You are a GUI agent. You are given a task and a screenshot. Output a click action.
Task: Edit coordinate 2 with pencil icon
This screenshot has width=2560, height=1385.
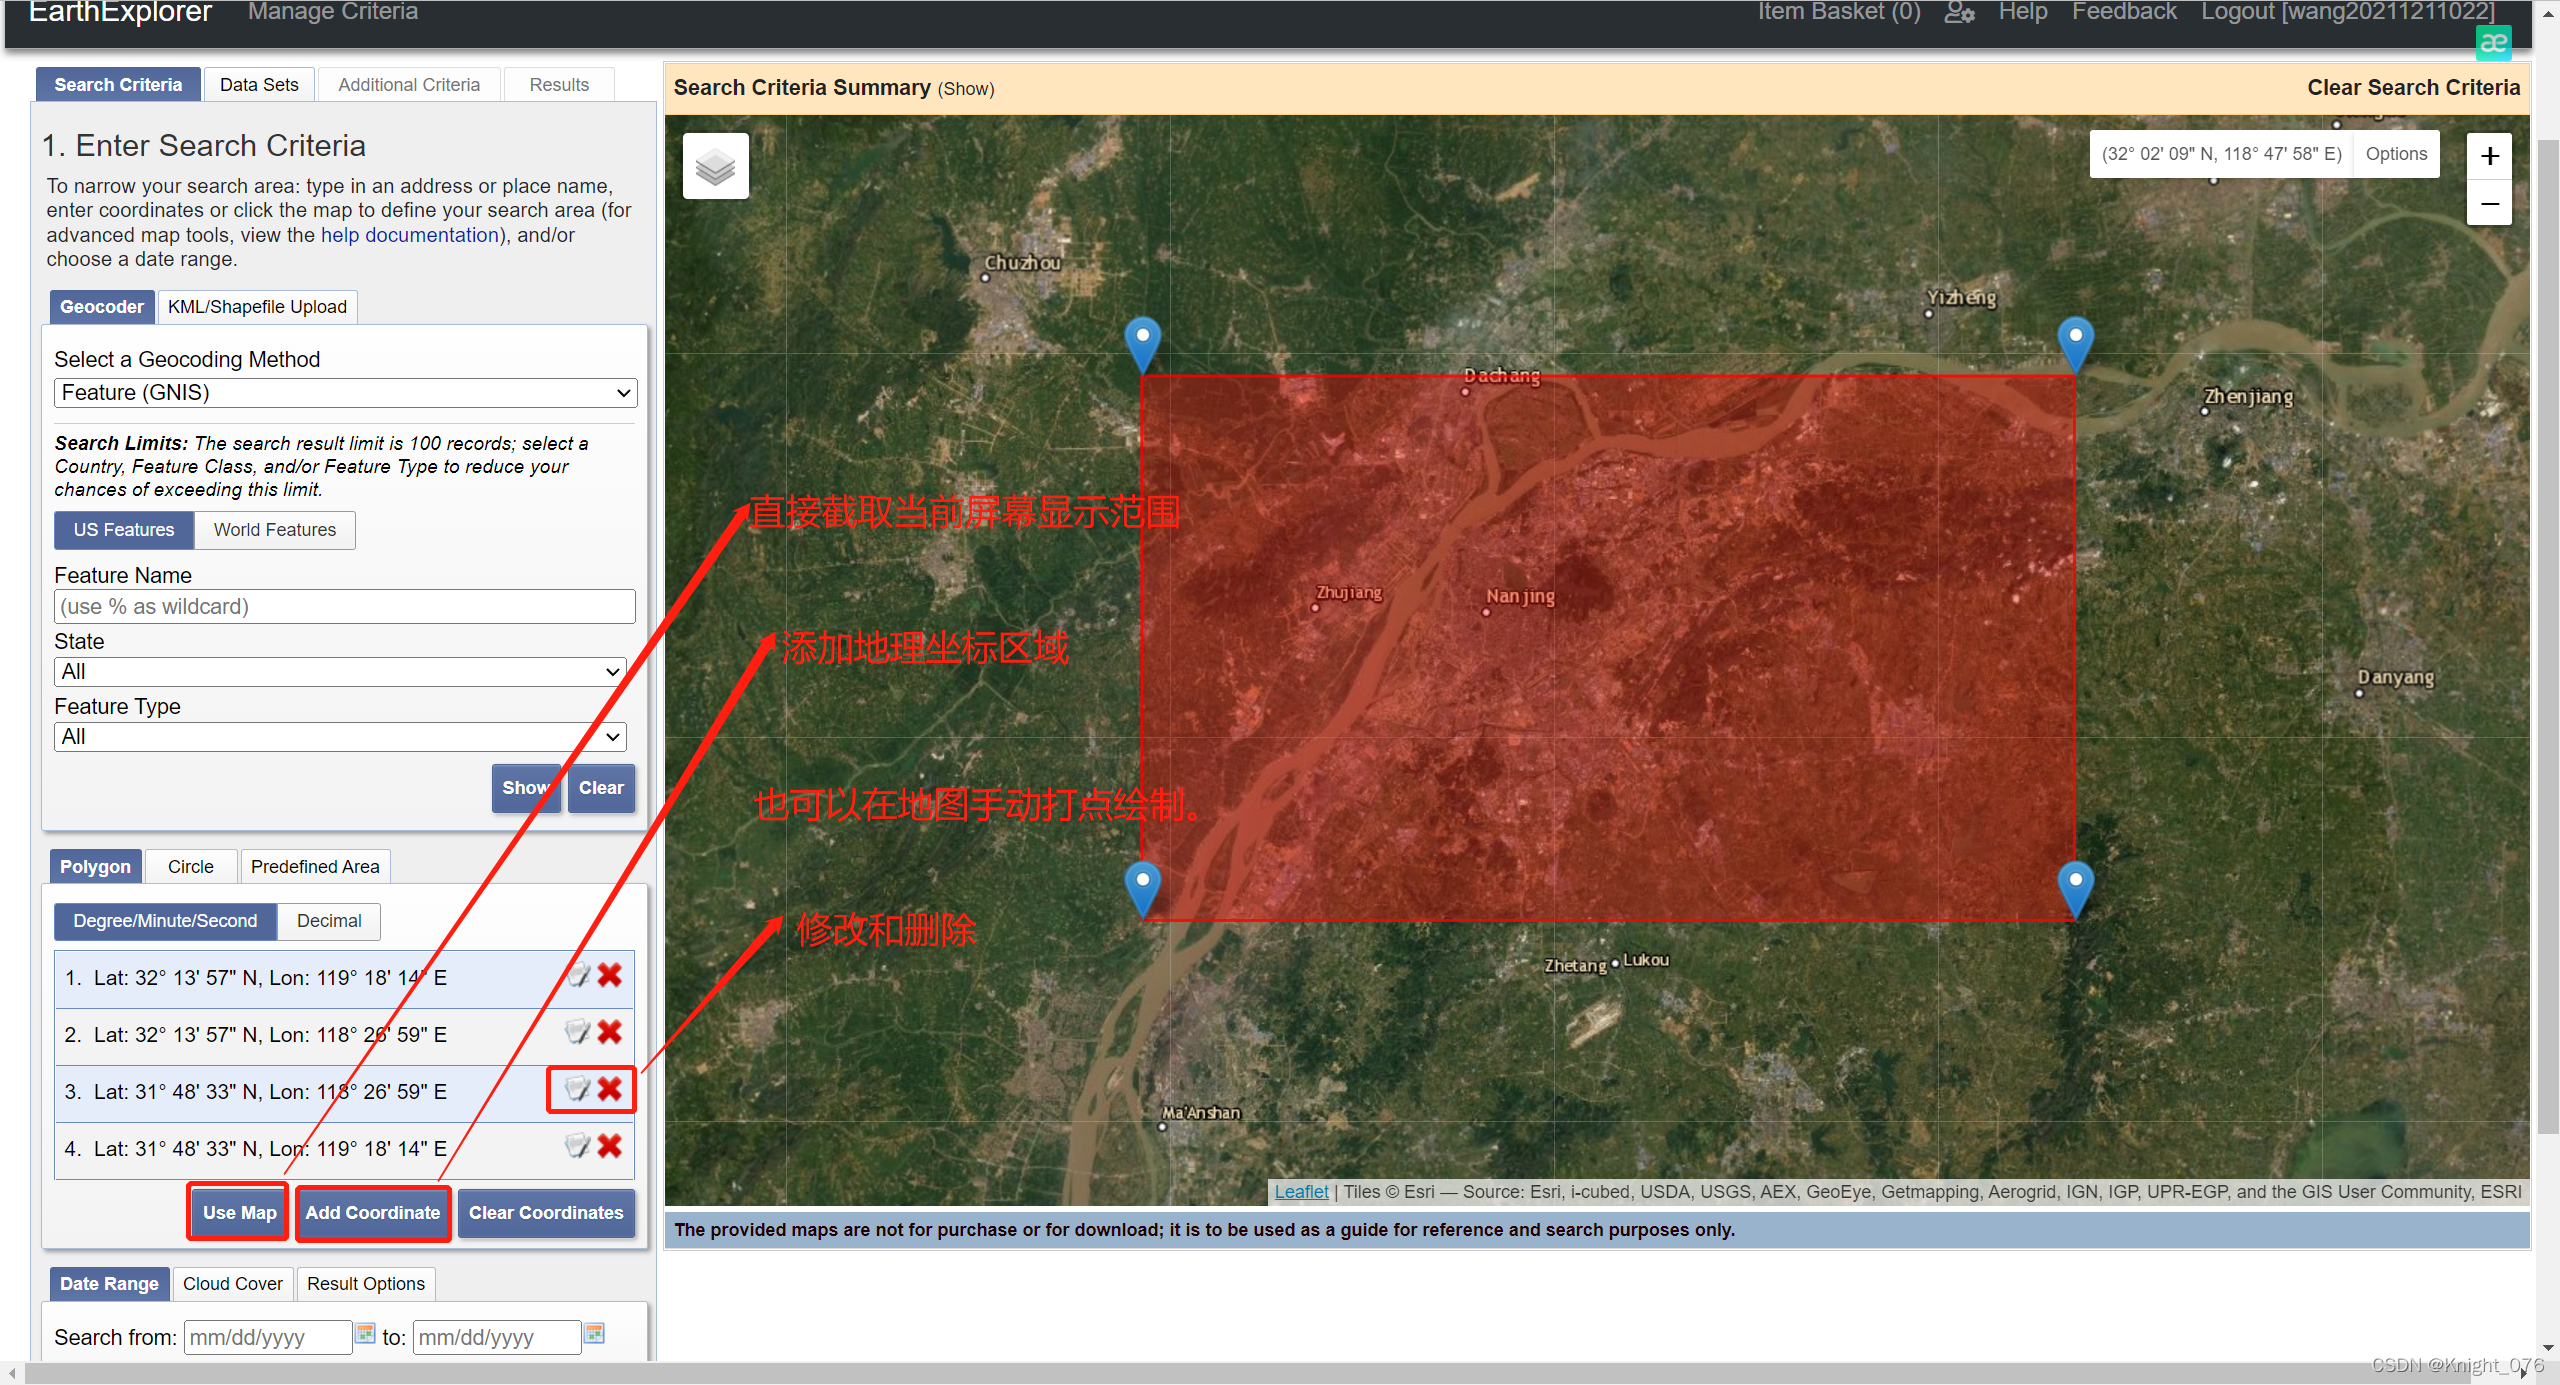[577, 1032]
